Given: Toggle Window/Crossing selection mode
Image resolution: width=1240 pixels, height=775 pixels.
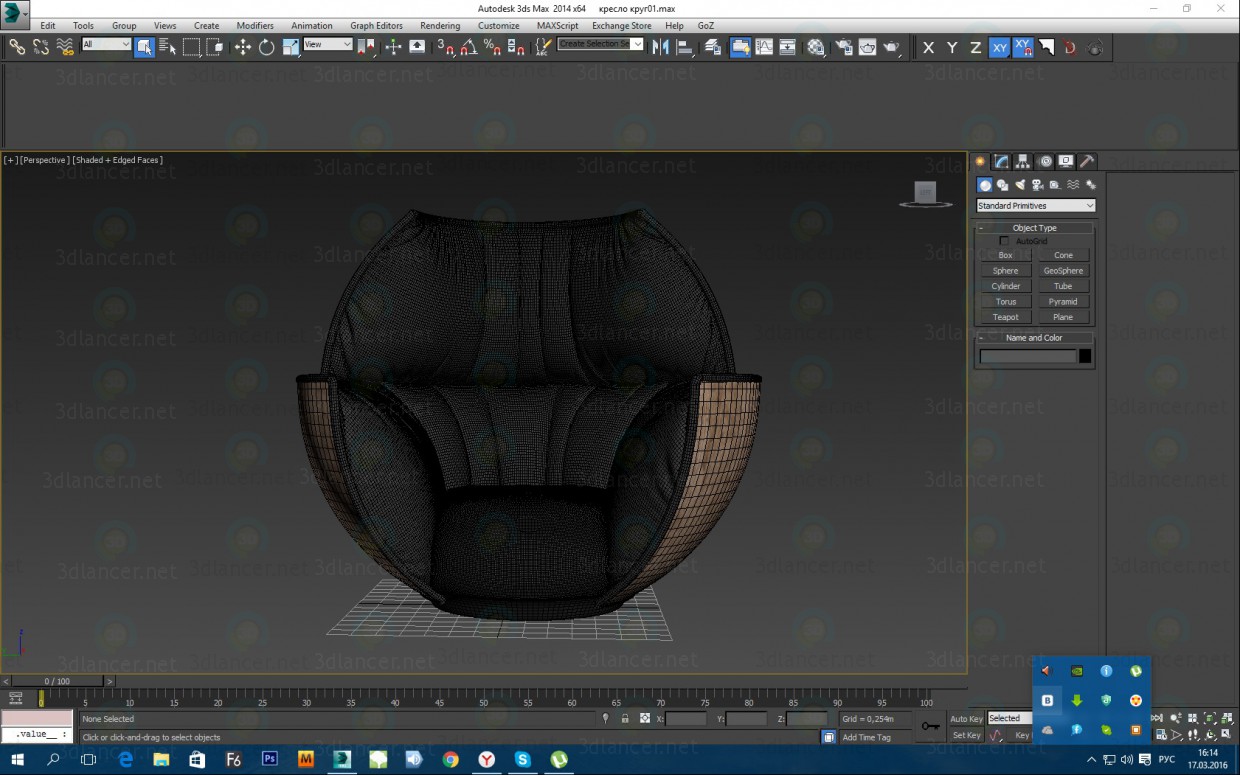Looking at the screenshot, I should [214, 46].
